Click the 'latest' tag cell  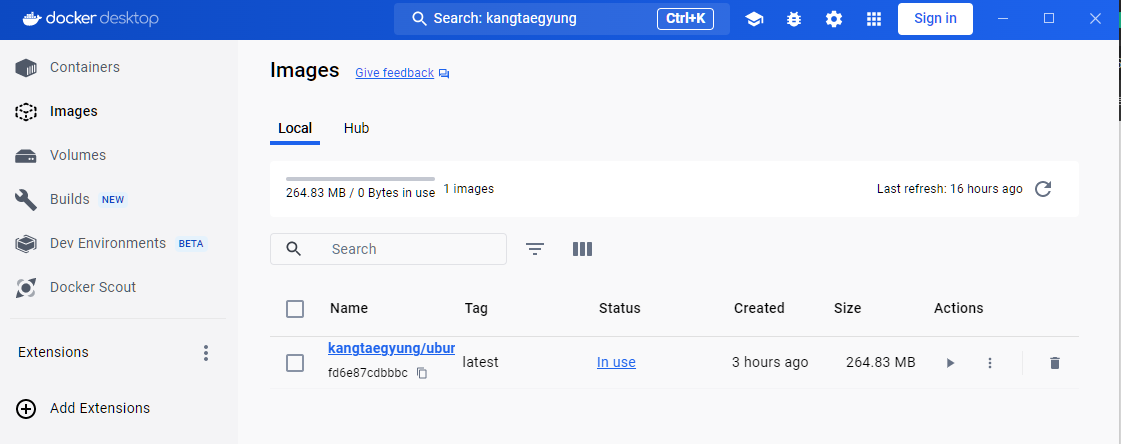click(x=480, y=362)
